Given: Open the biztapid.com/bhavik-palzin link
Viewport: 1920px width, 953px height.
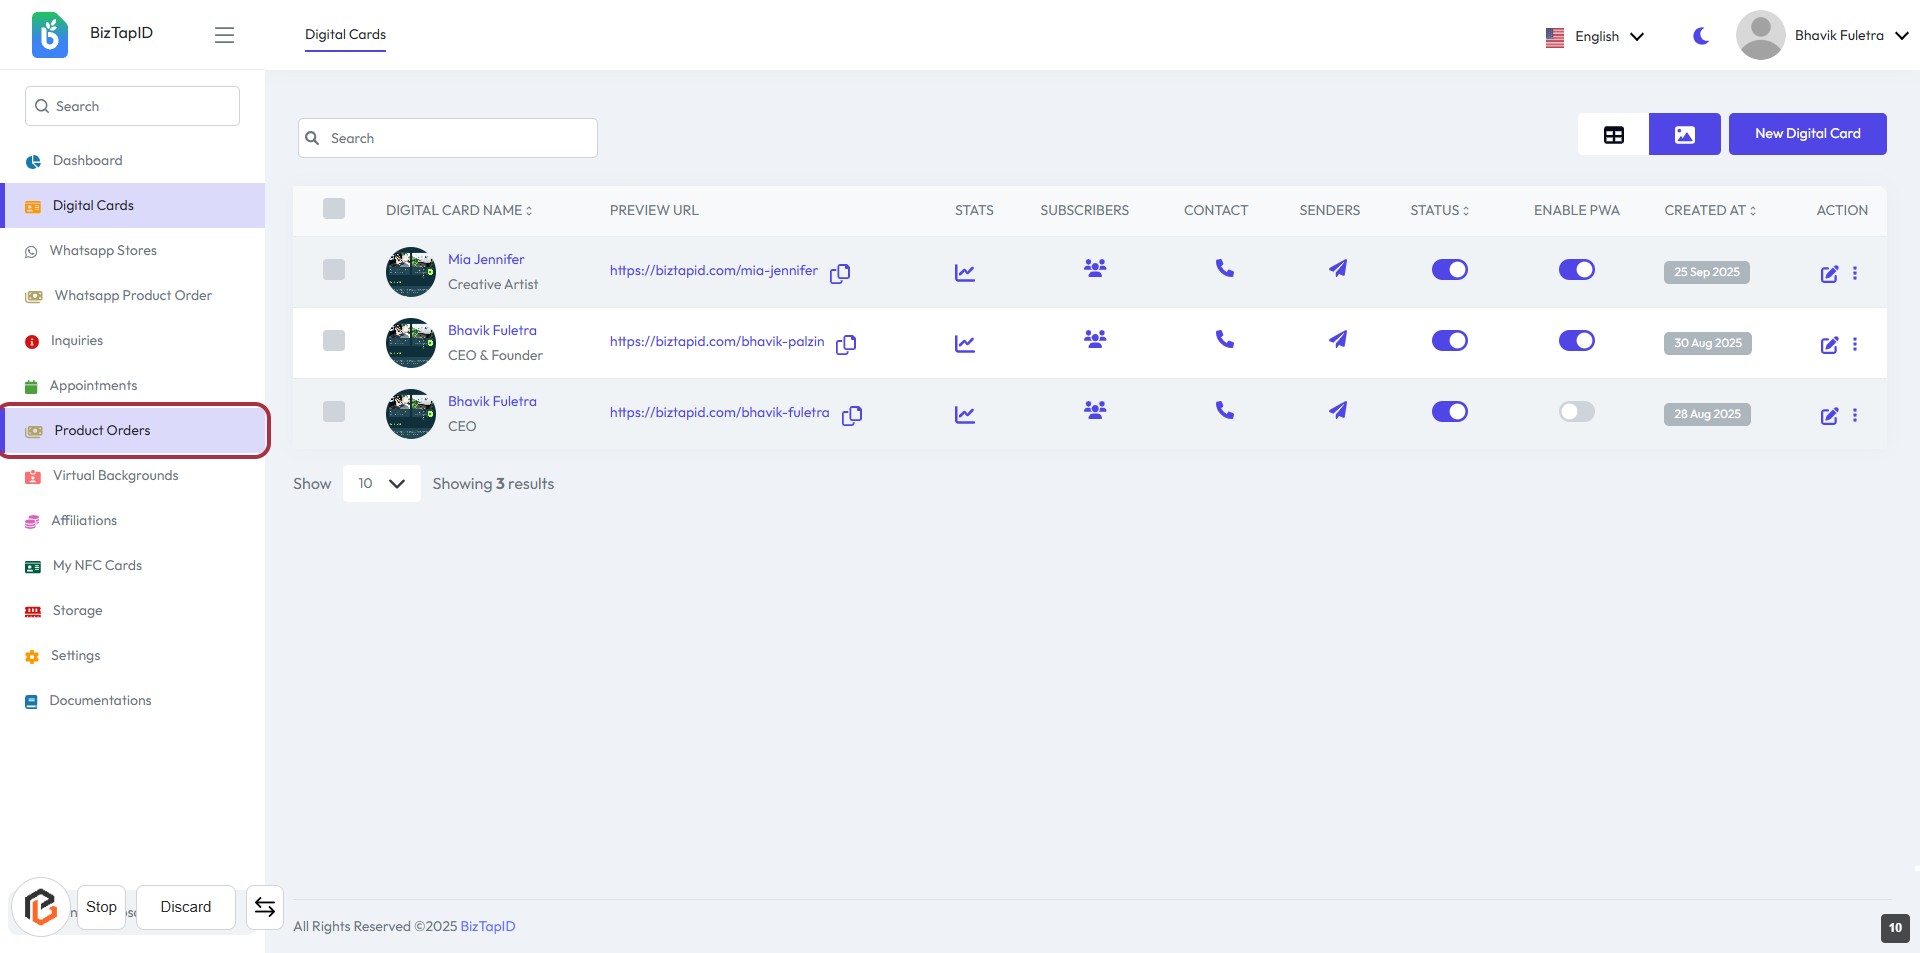Looking at the screenshot, I should click(x=716, y=342).
